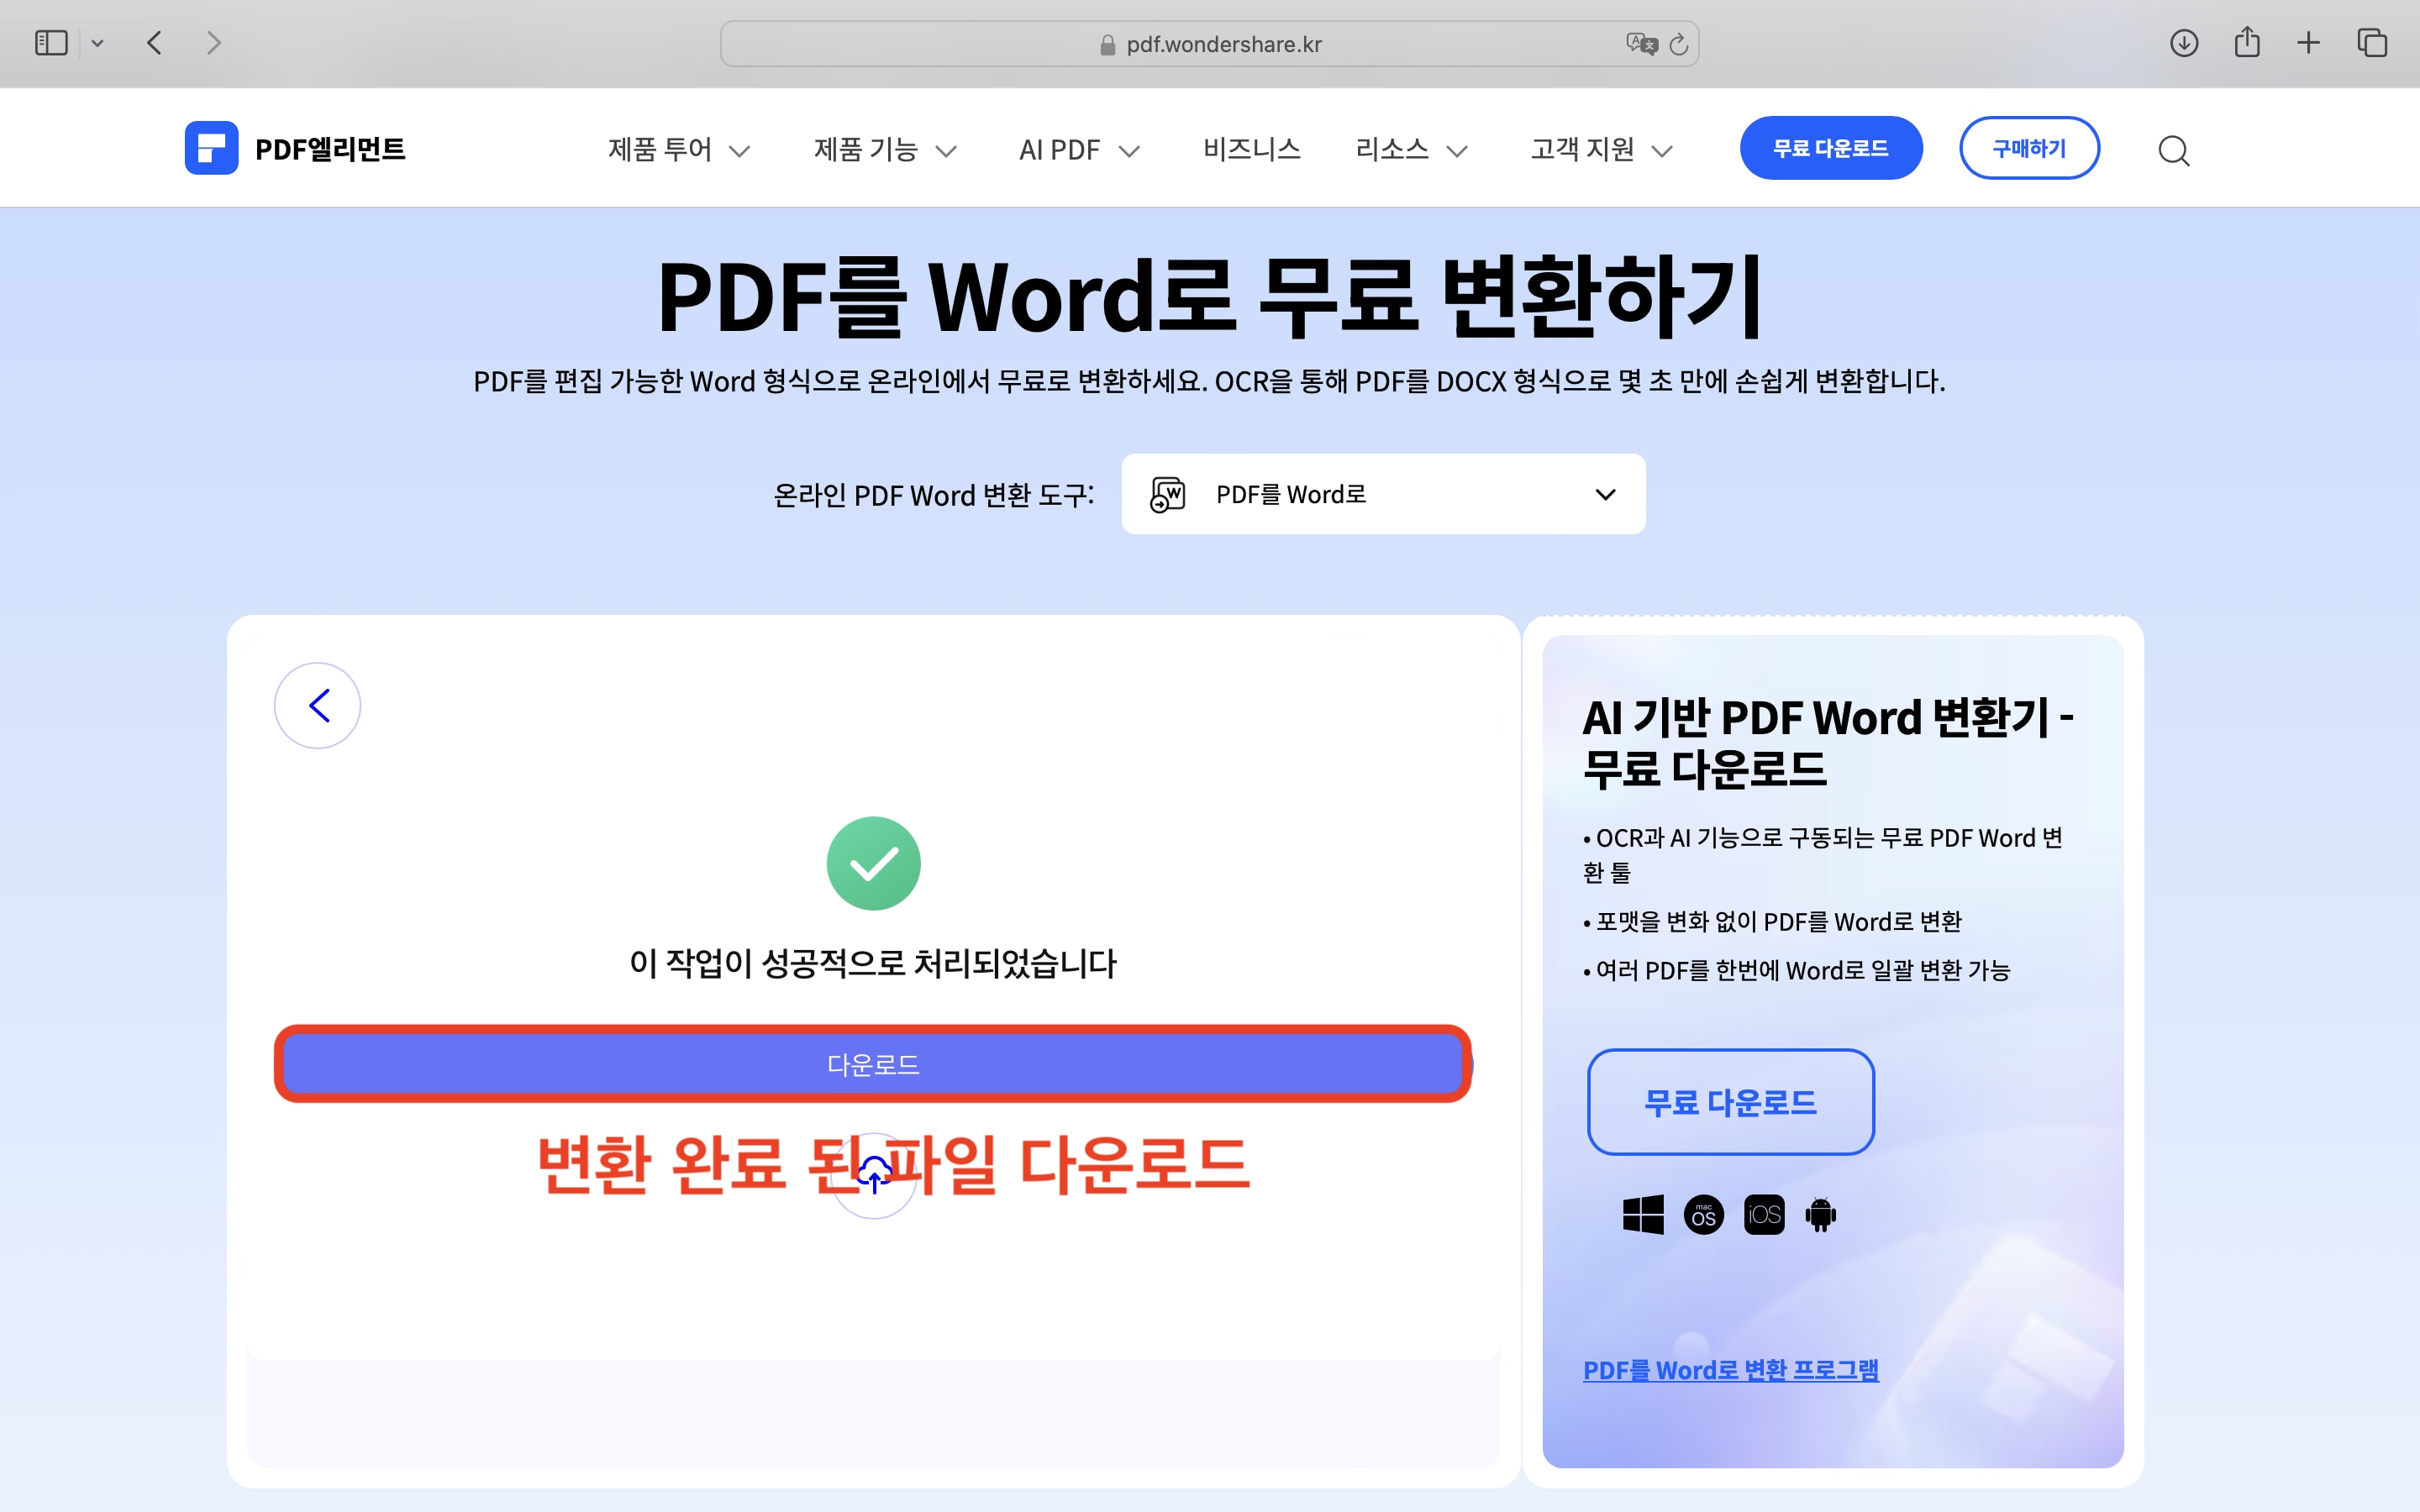The image size is (2420, 1512).
Task: Select the Windows platform icon
Action: (1643, 1214)
